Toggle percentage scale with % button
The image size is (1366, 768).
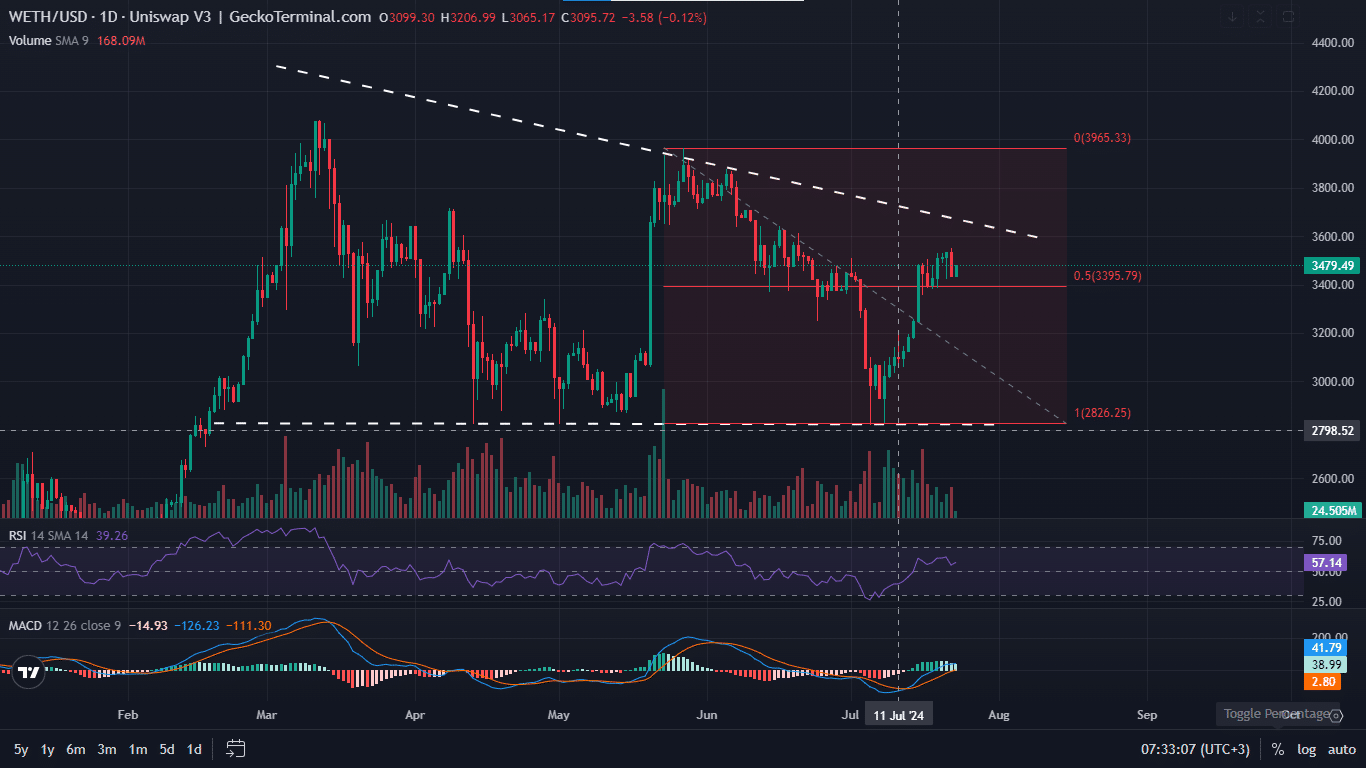(1278, 749)
